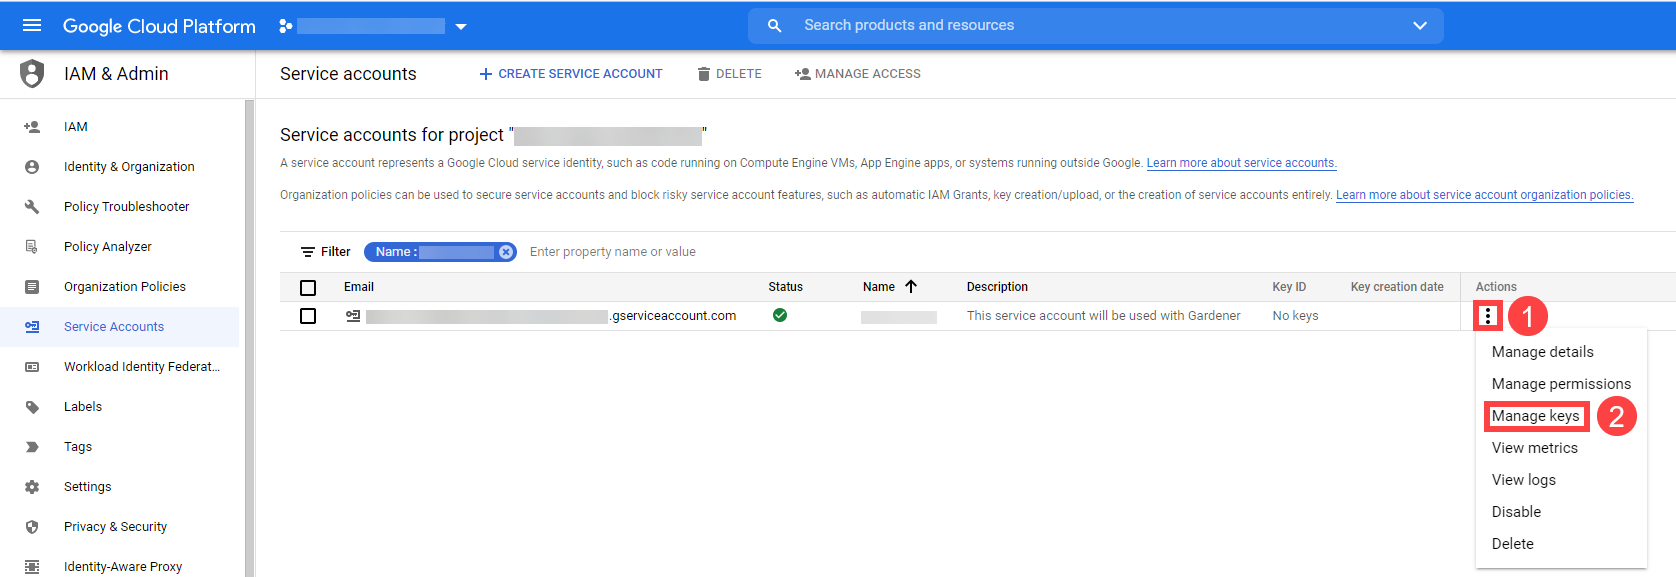Choose Manage permissions in actions menu
Viewport: 1676px width, 577px height.
[1560, 384]
